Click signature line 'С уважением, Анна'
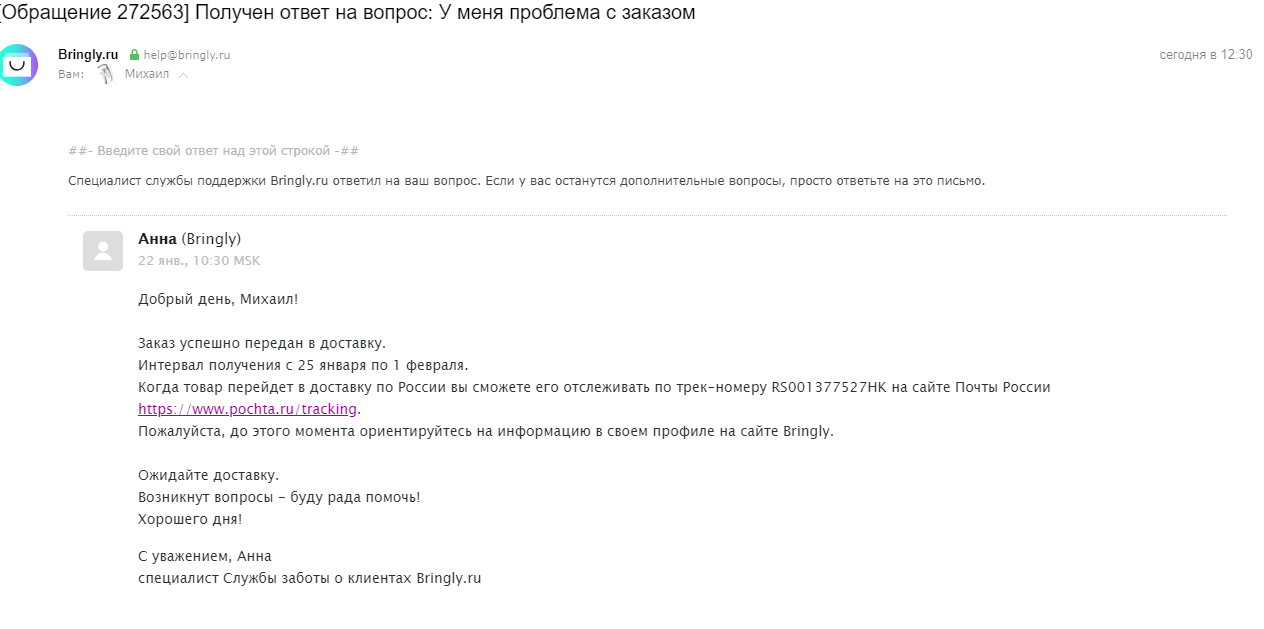 click(x=205, y=556)
